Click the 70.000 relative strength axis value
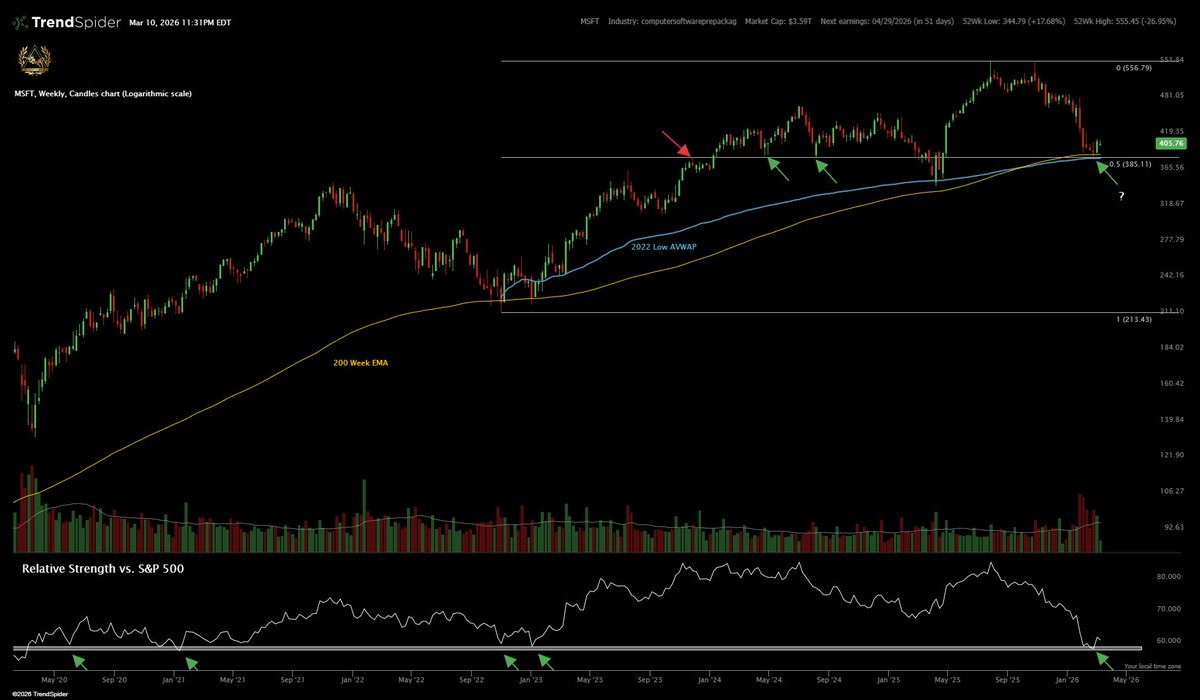The width and height of the screenshot is (1200, 700). coord(1171,609)
